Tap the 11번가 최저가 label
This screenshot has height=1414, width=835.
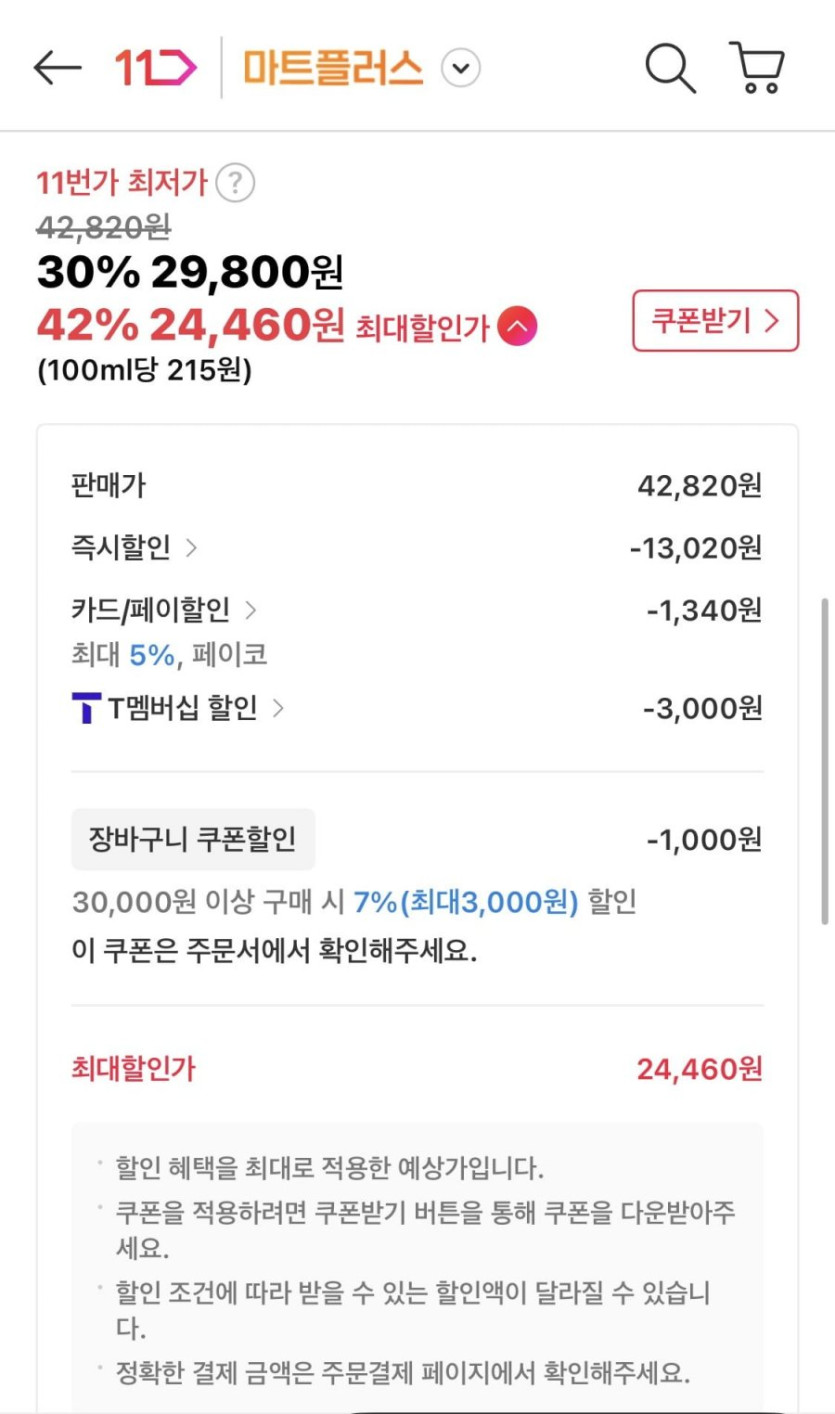(122, 183)
